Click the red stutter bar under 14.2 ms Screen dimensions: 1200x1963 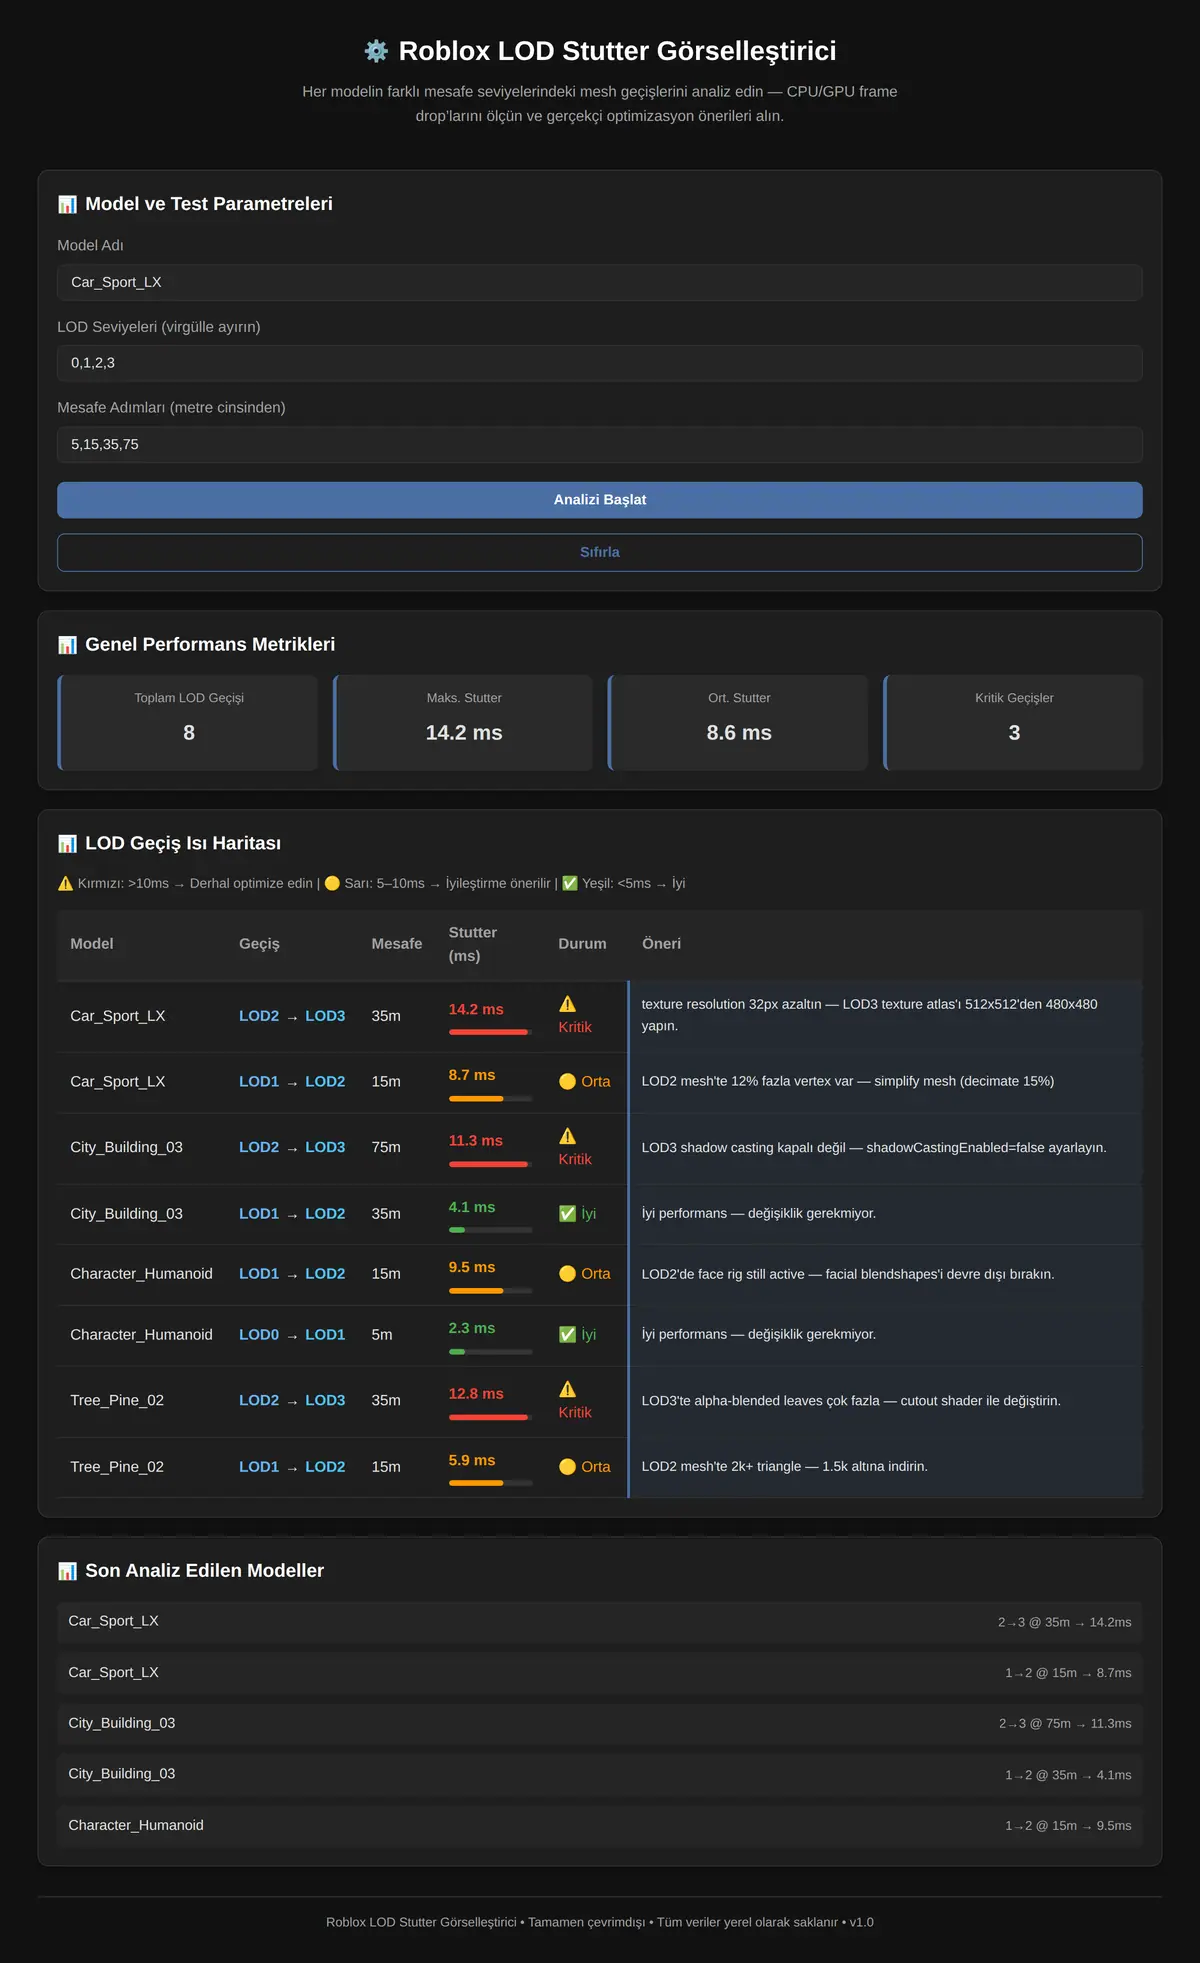pos(488,1032)
